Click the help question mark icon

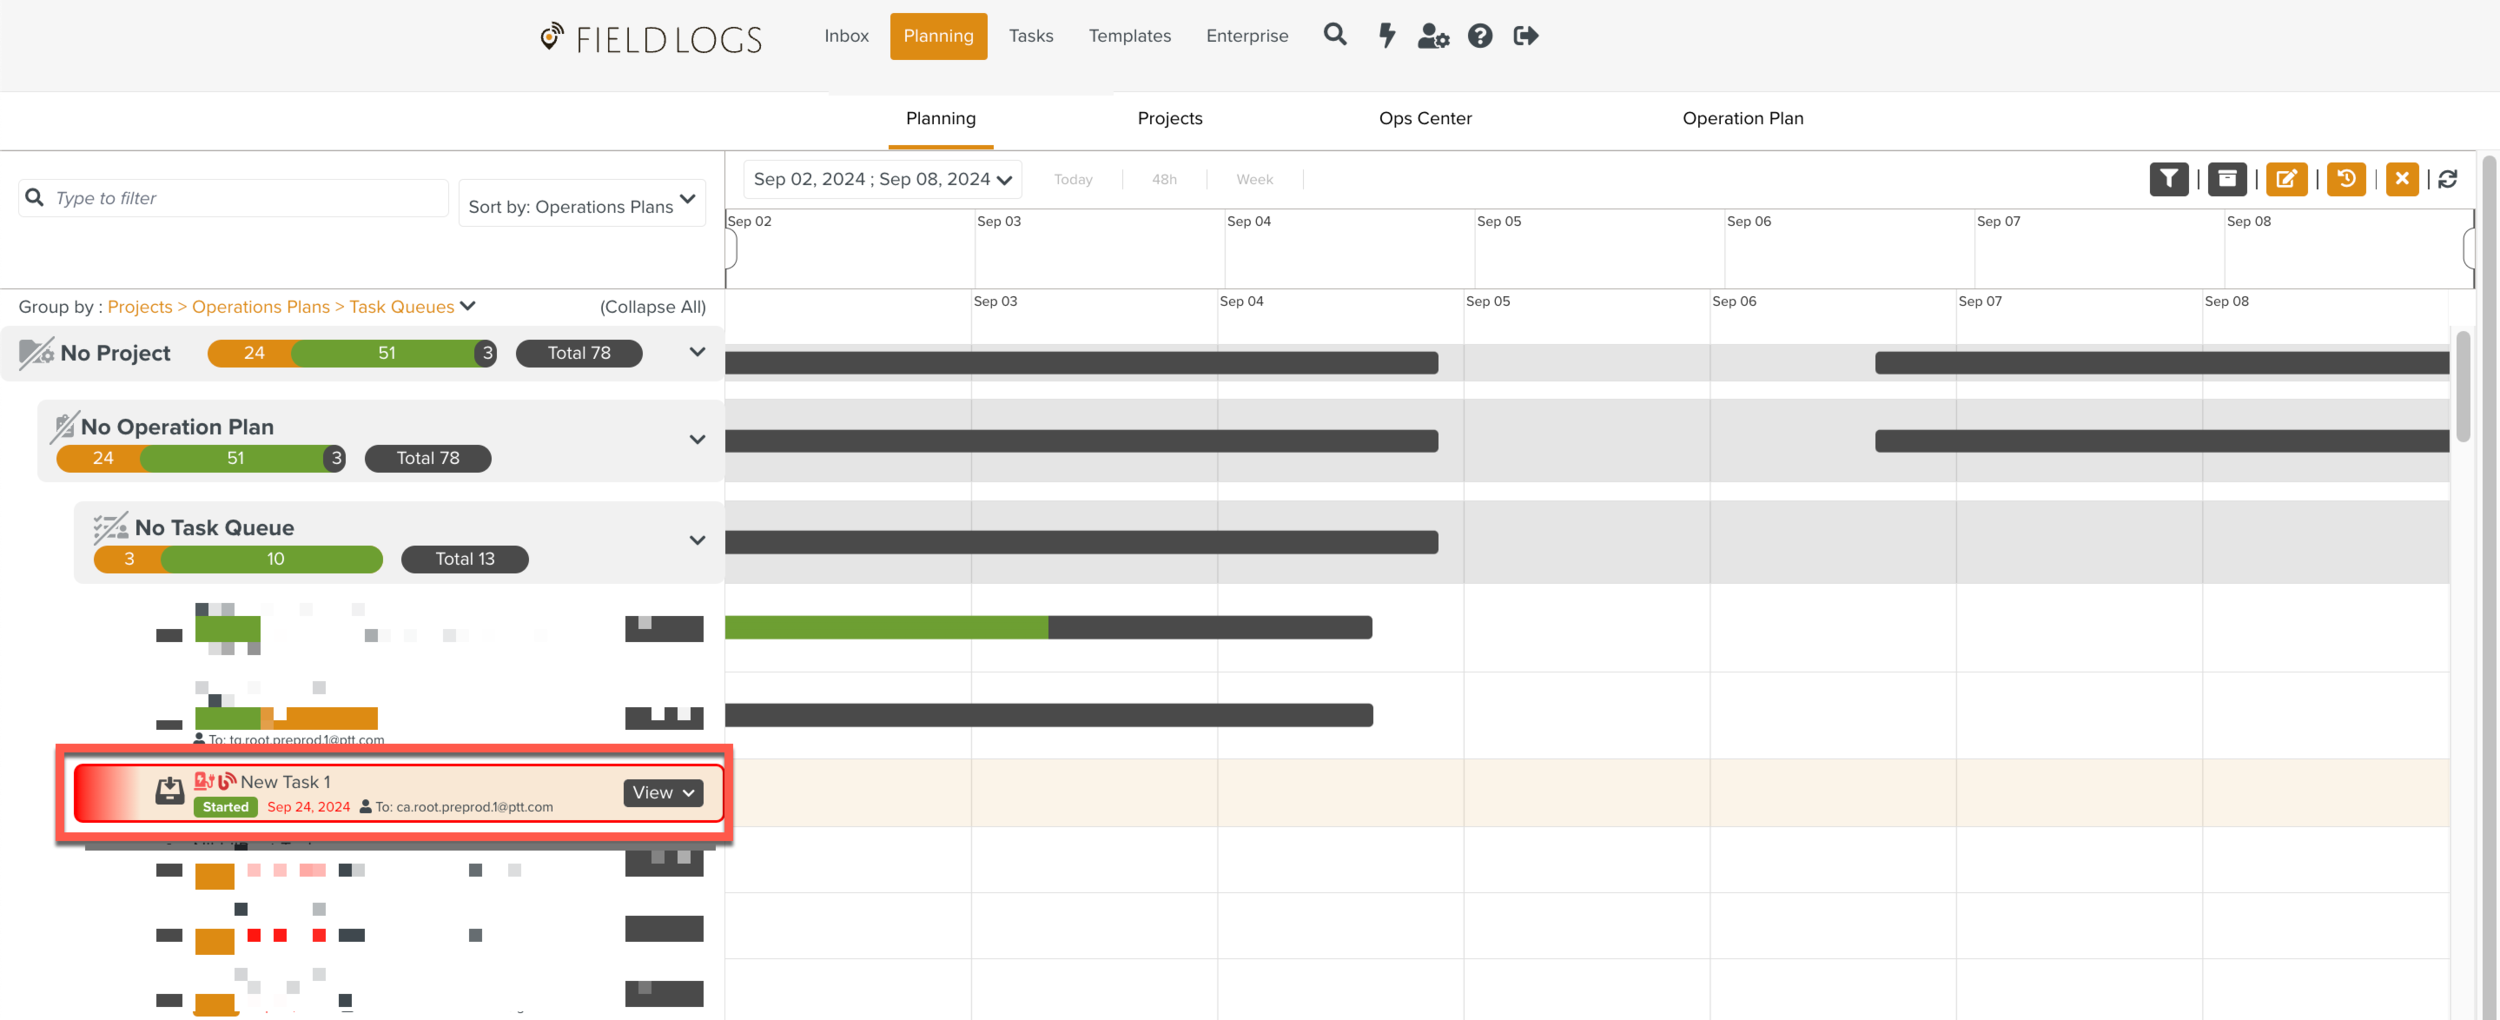point(1480,36)
